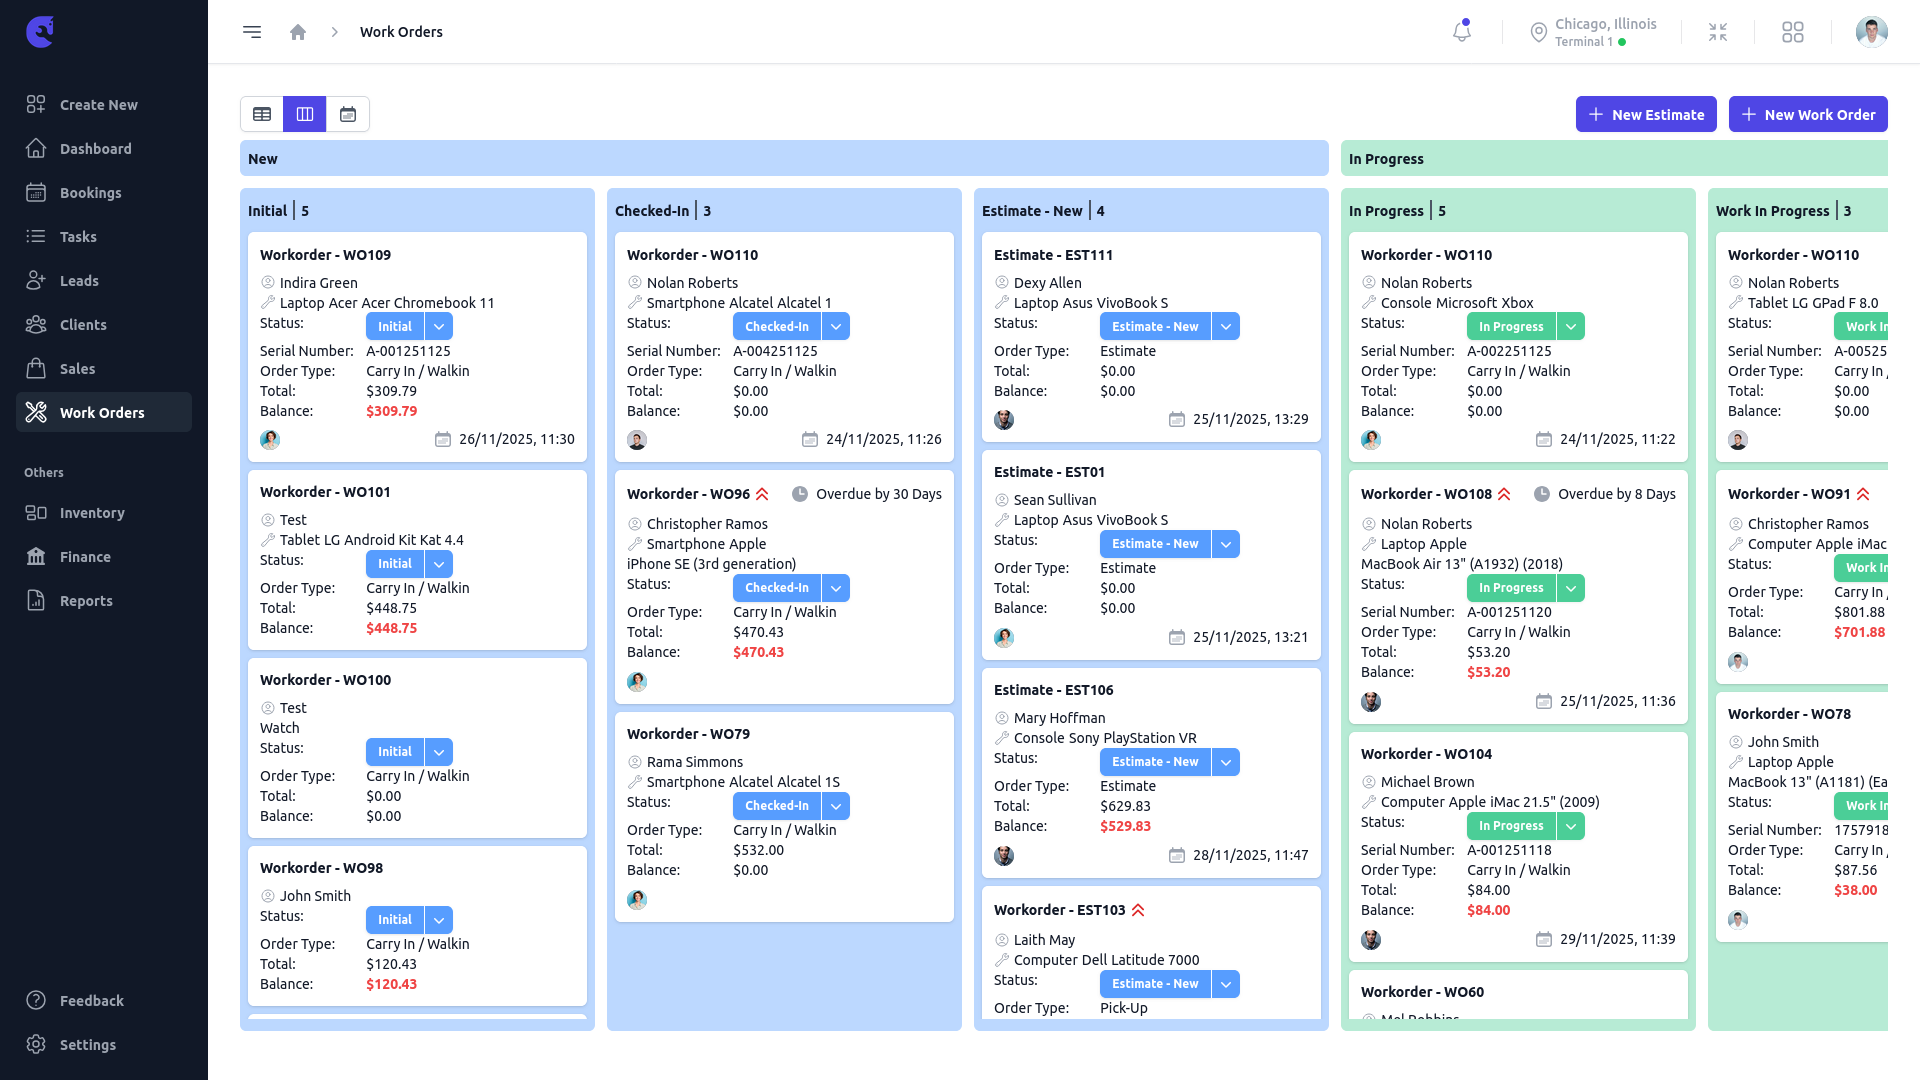1920x1080 pixels.
Task: Click the location pin icon
Action: (1539, 32)
